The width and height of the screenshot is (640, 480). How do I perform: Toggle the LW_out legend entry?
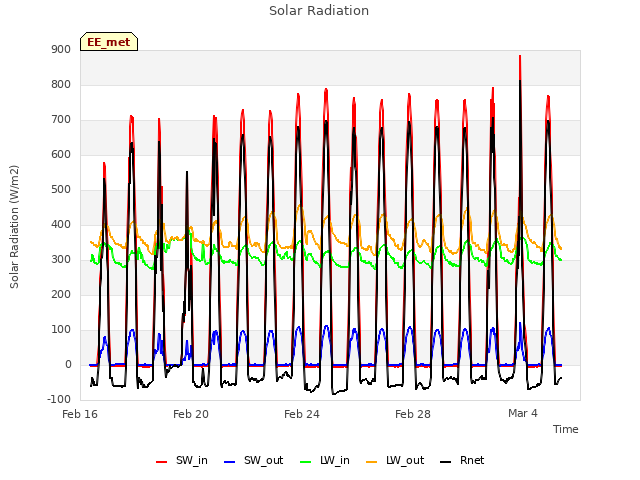[x=395, y=461]
